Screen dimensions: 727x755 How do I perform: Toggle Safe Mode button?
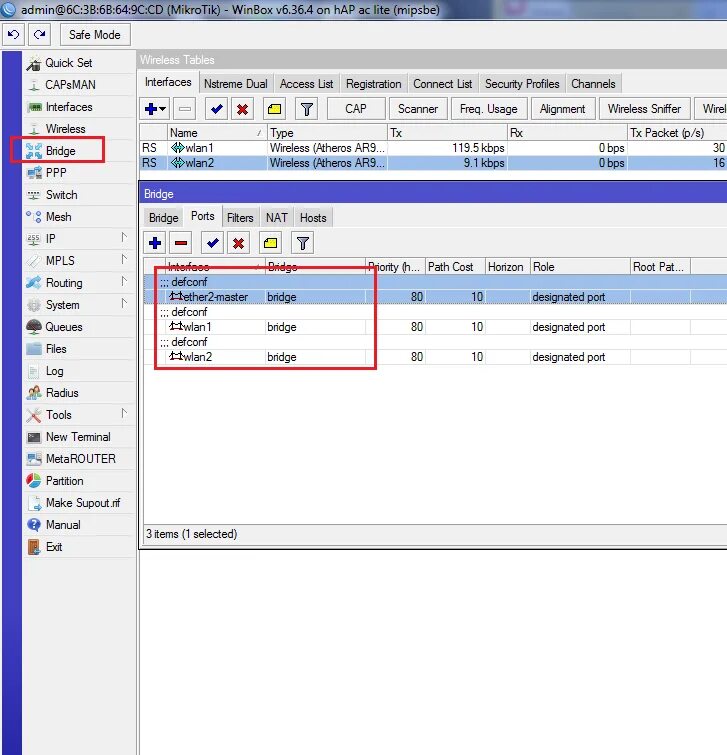95,35
